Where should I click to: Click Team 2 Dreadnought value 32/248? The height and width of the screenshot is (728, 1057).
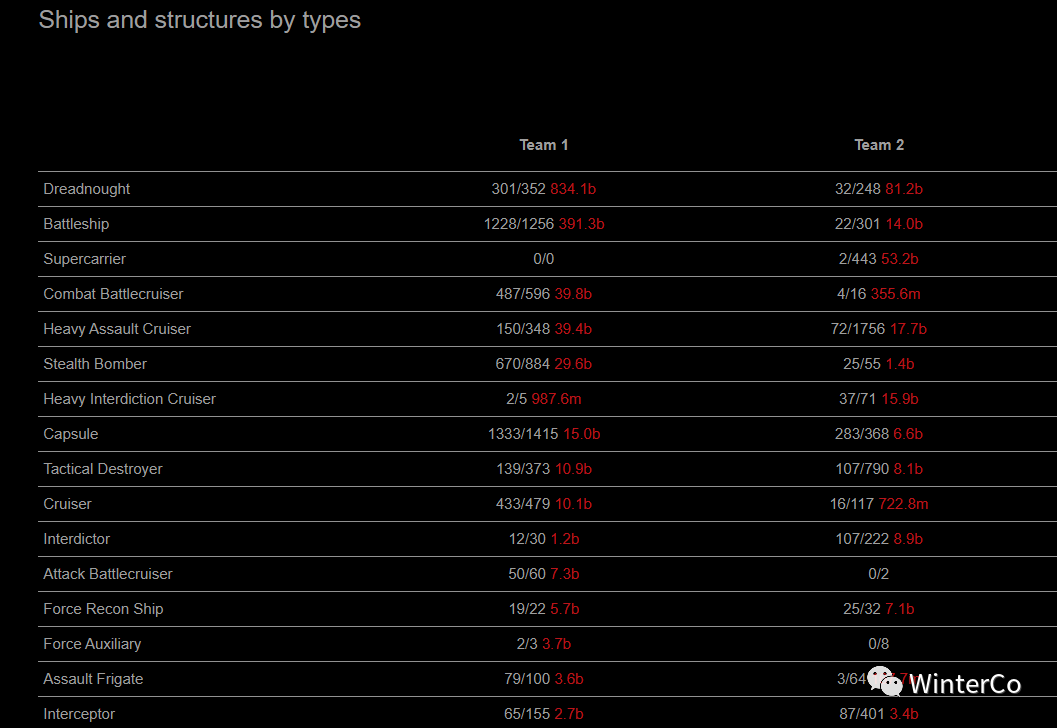click(x=857, y=189)
